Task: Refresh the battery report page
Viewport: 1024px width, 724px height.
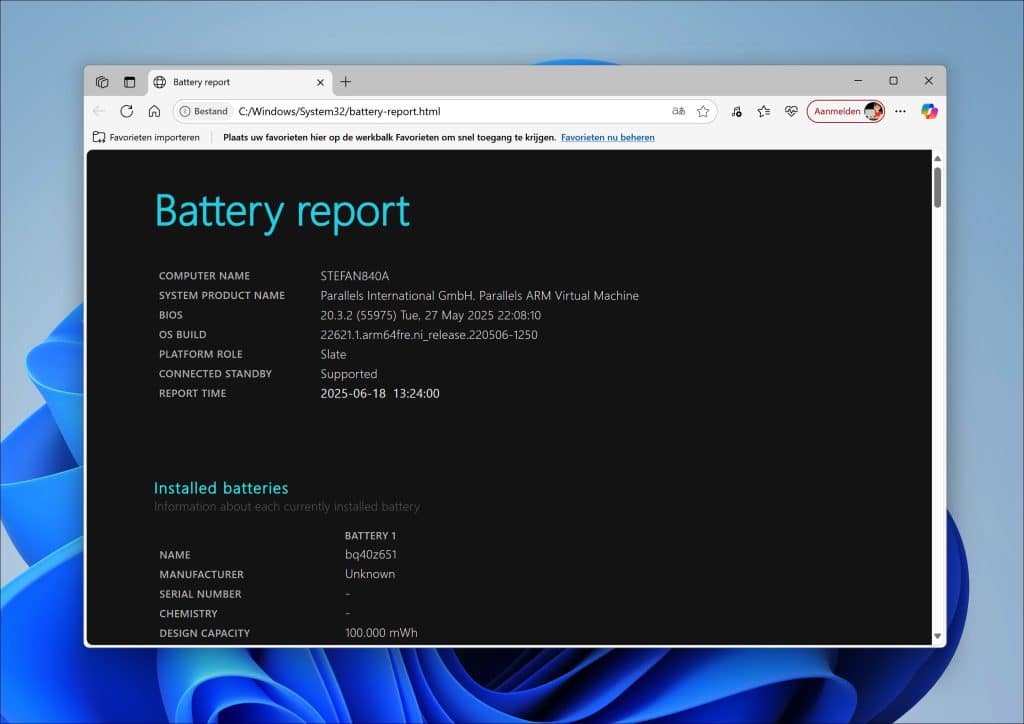Action: [127, 111]
